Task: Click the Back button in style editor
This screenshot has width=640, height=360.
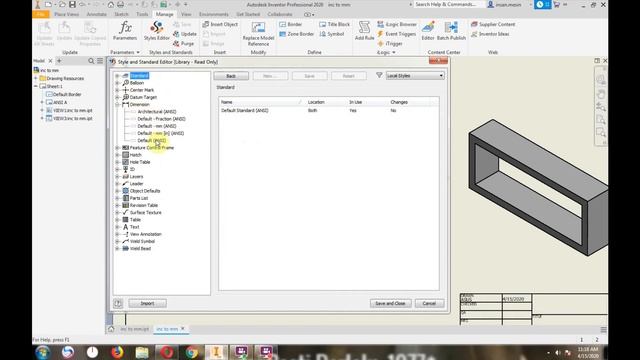Action: tap(231, 76)
